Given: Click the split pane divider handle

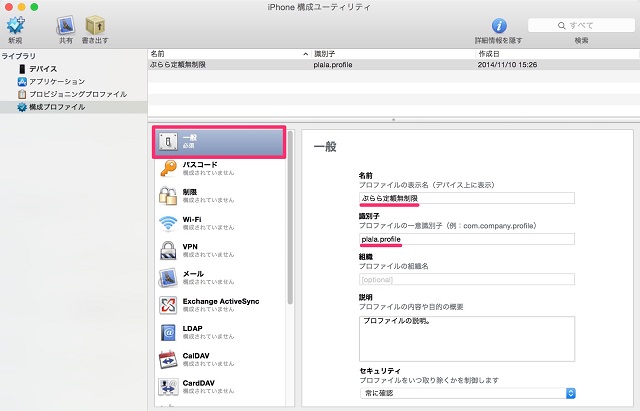Looking at the screenshot, I should click(393, 120).
